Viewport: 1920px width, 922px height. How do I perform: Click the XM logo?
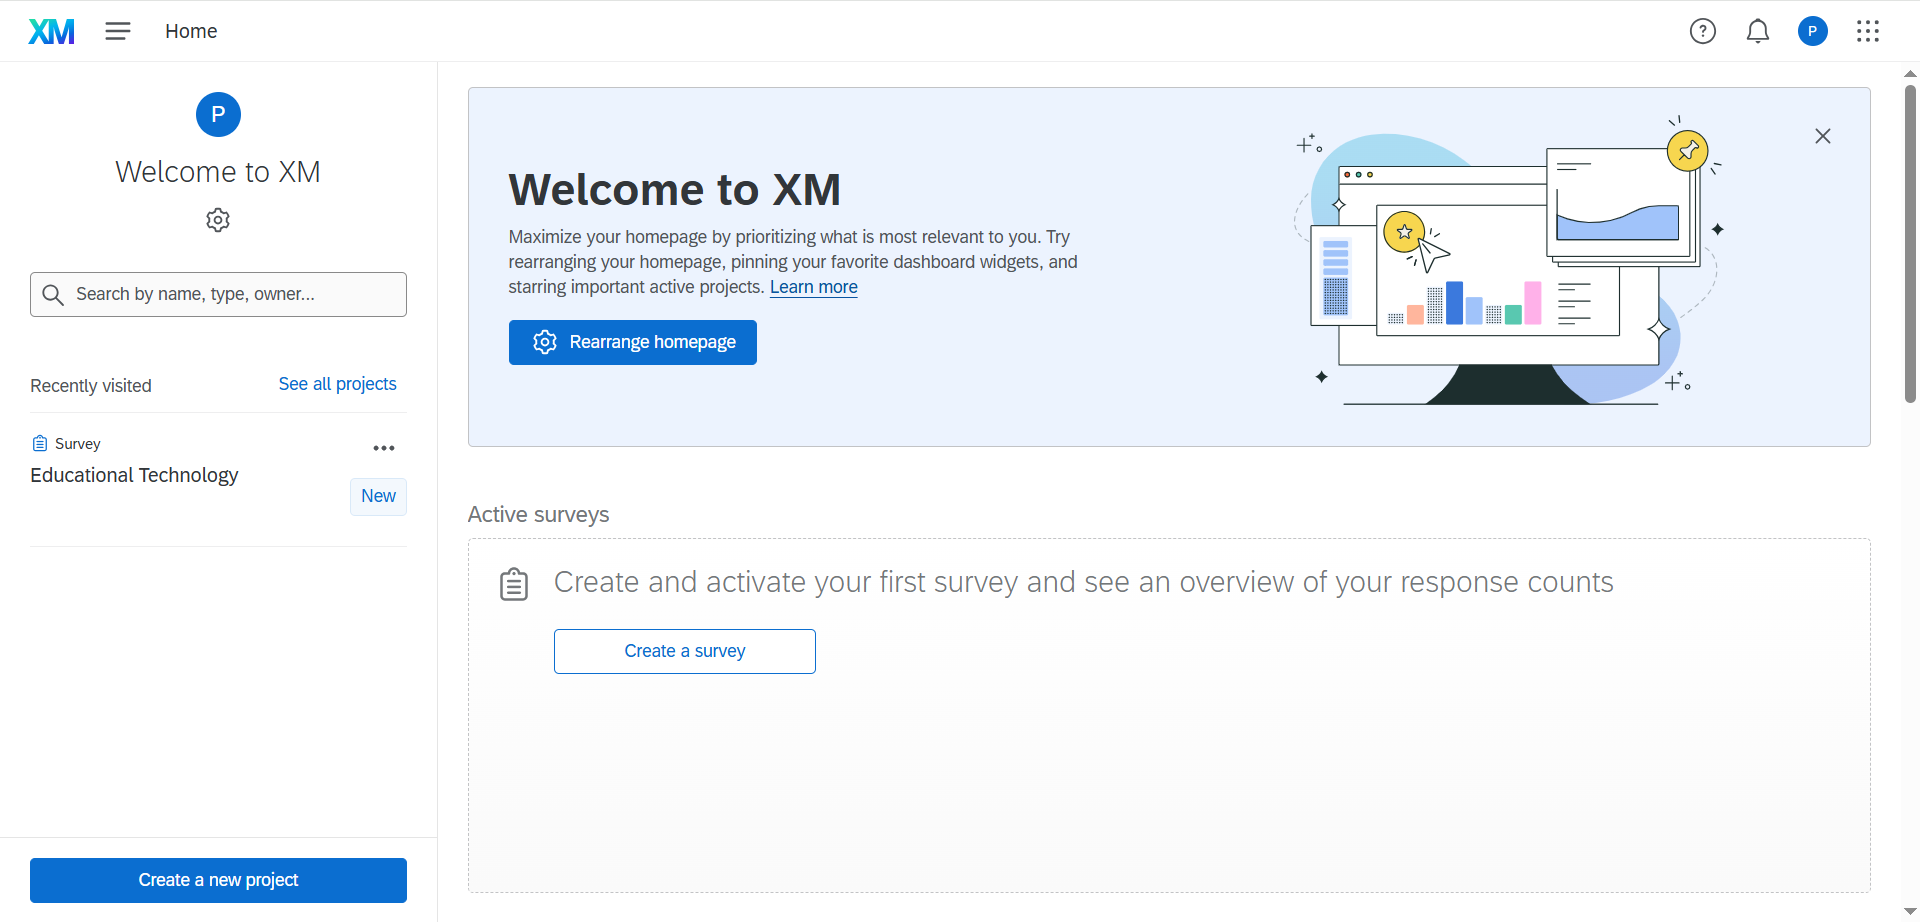point(51,32)
